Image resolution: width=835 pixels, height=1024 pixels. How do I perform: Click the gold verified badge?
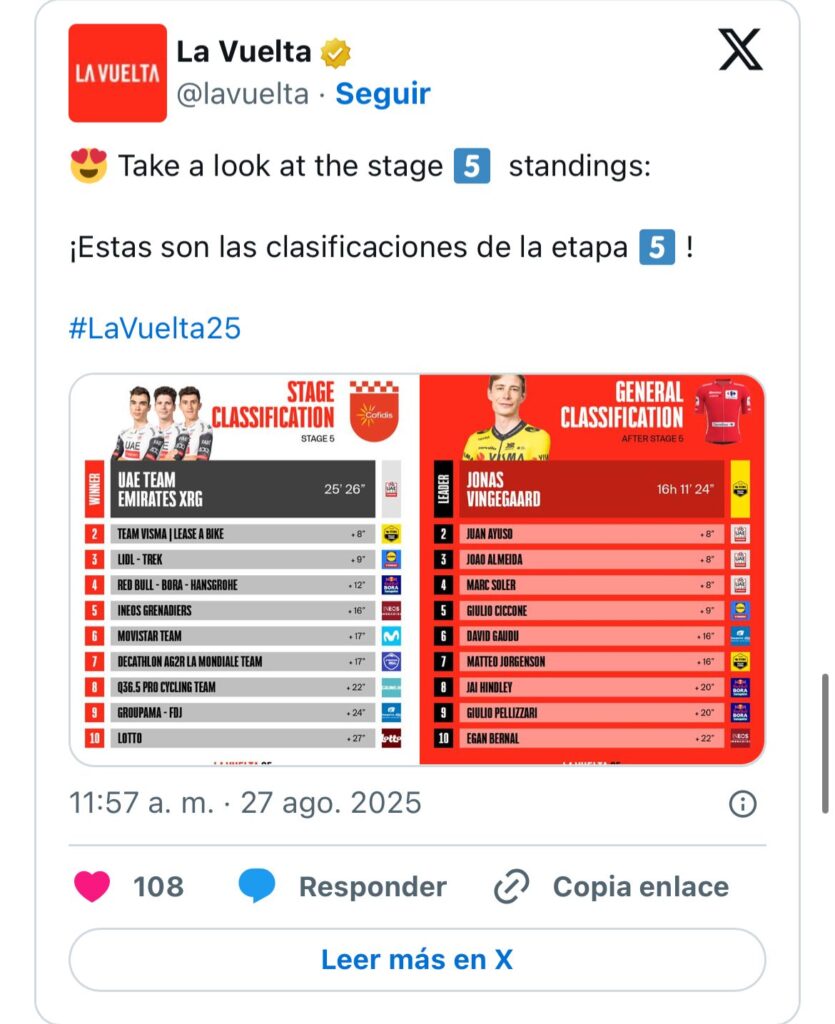click(336, 53)
